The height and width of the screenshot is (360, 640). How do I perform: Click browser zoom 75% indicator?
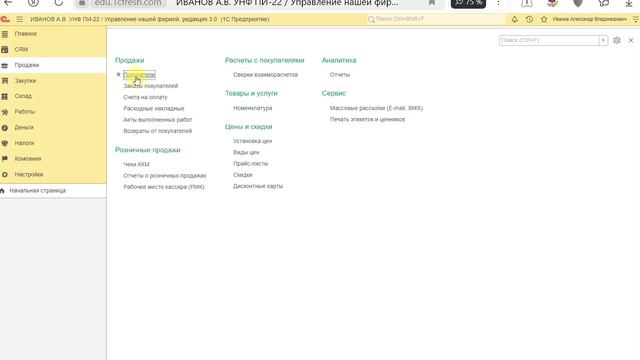(468, 3)
